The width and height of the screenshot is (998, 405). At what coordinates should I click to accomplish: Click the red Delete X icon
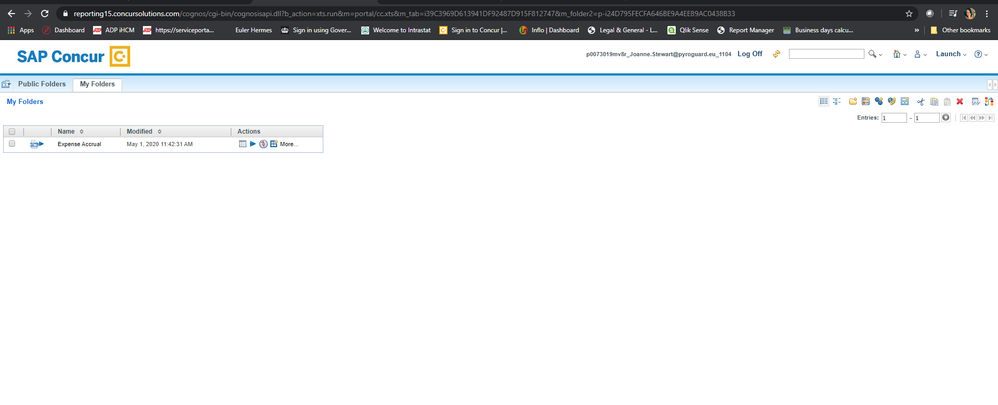pos(960,101)
